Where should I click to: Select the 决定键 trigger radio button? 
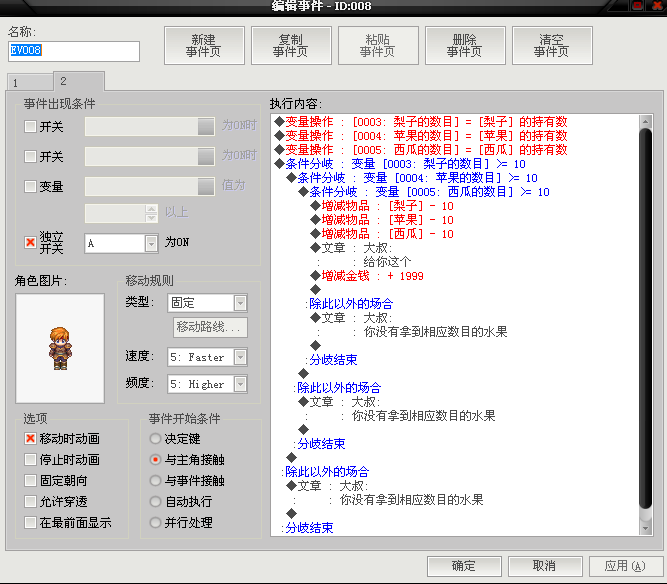[156, 439]
